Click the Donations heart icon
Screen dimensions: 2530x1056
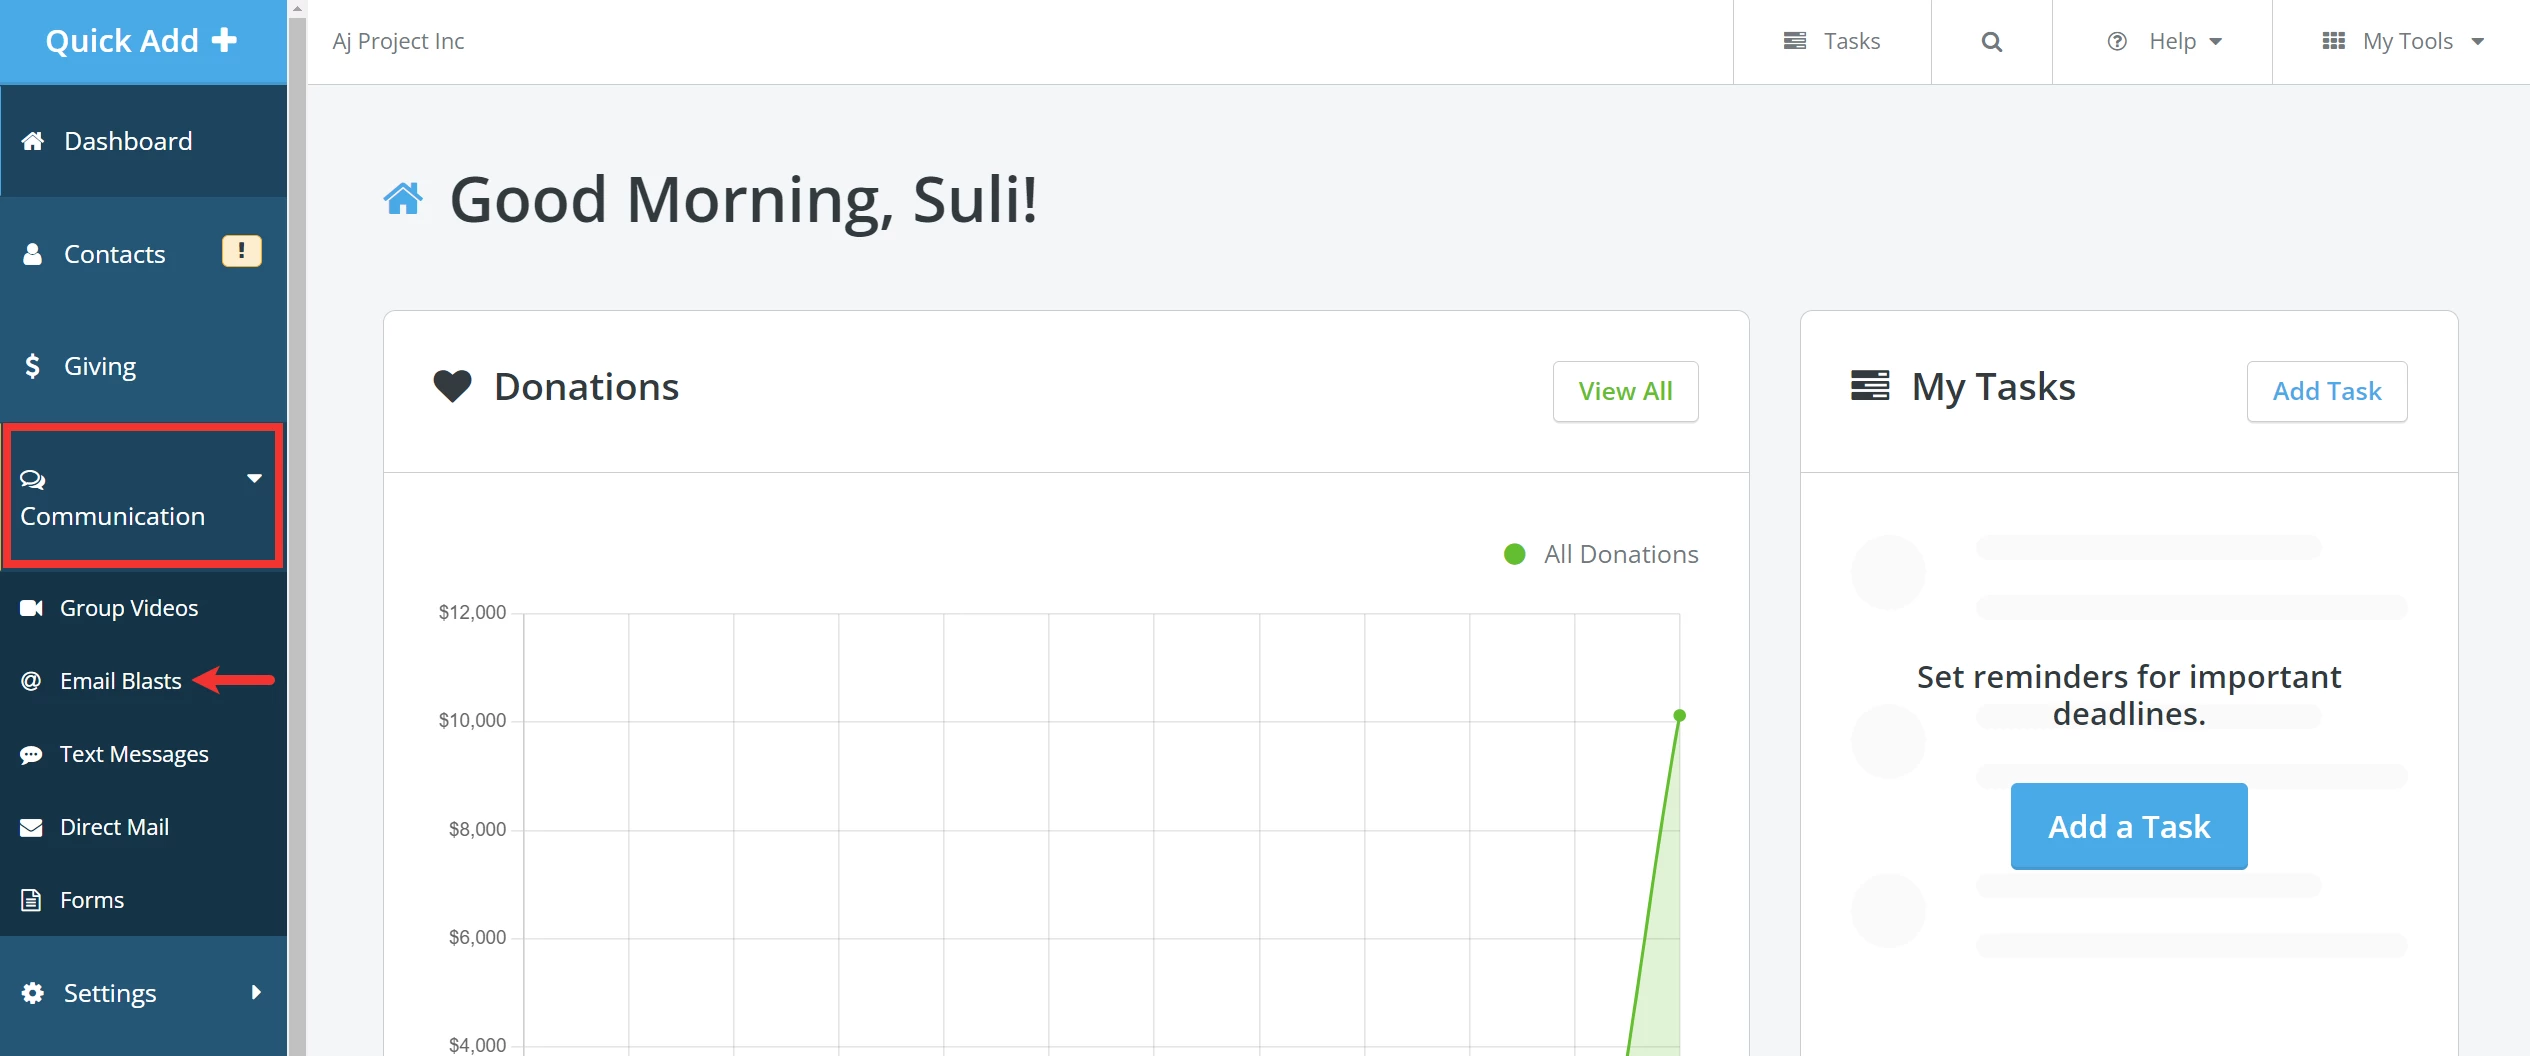(452, 386)
